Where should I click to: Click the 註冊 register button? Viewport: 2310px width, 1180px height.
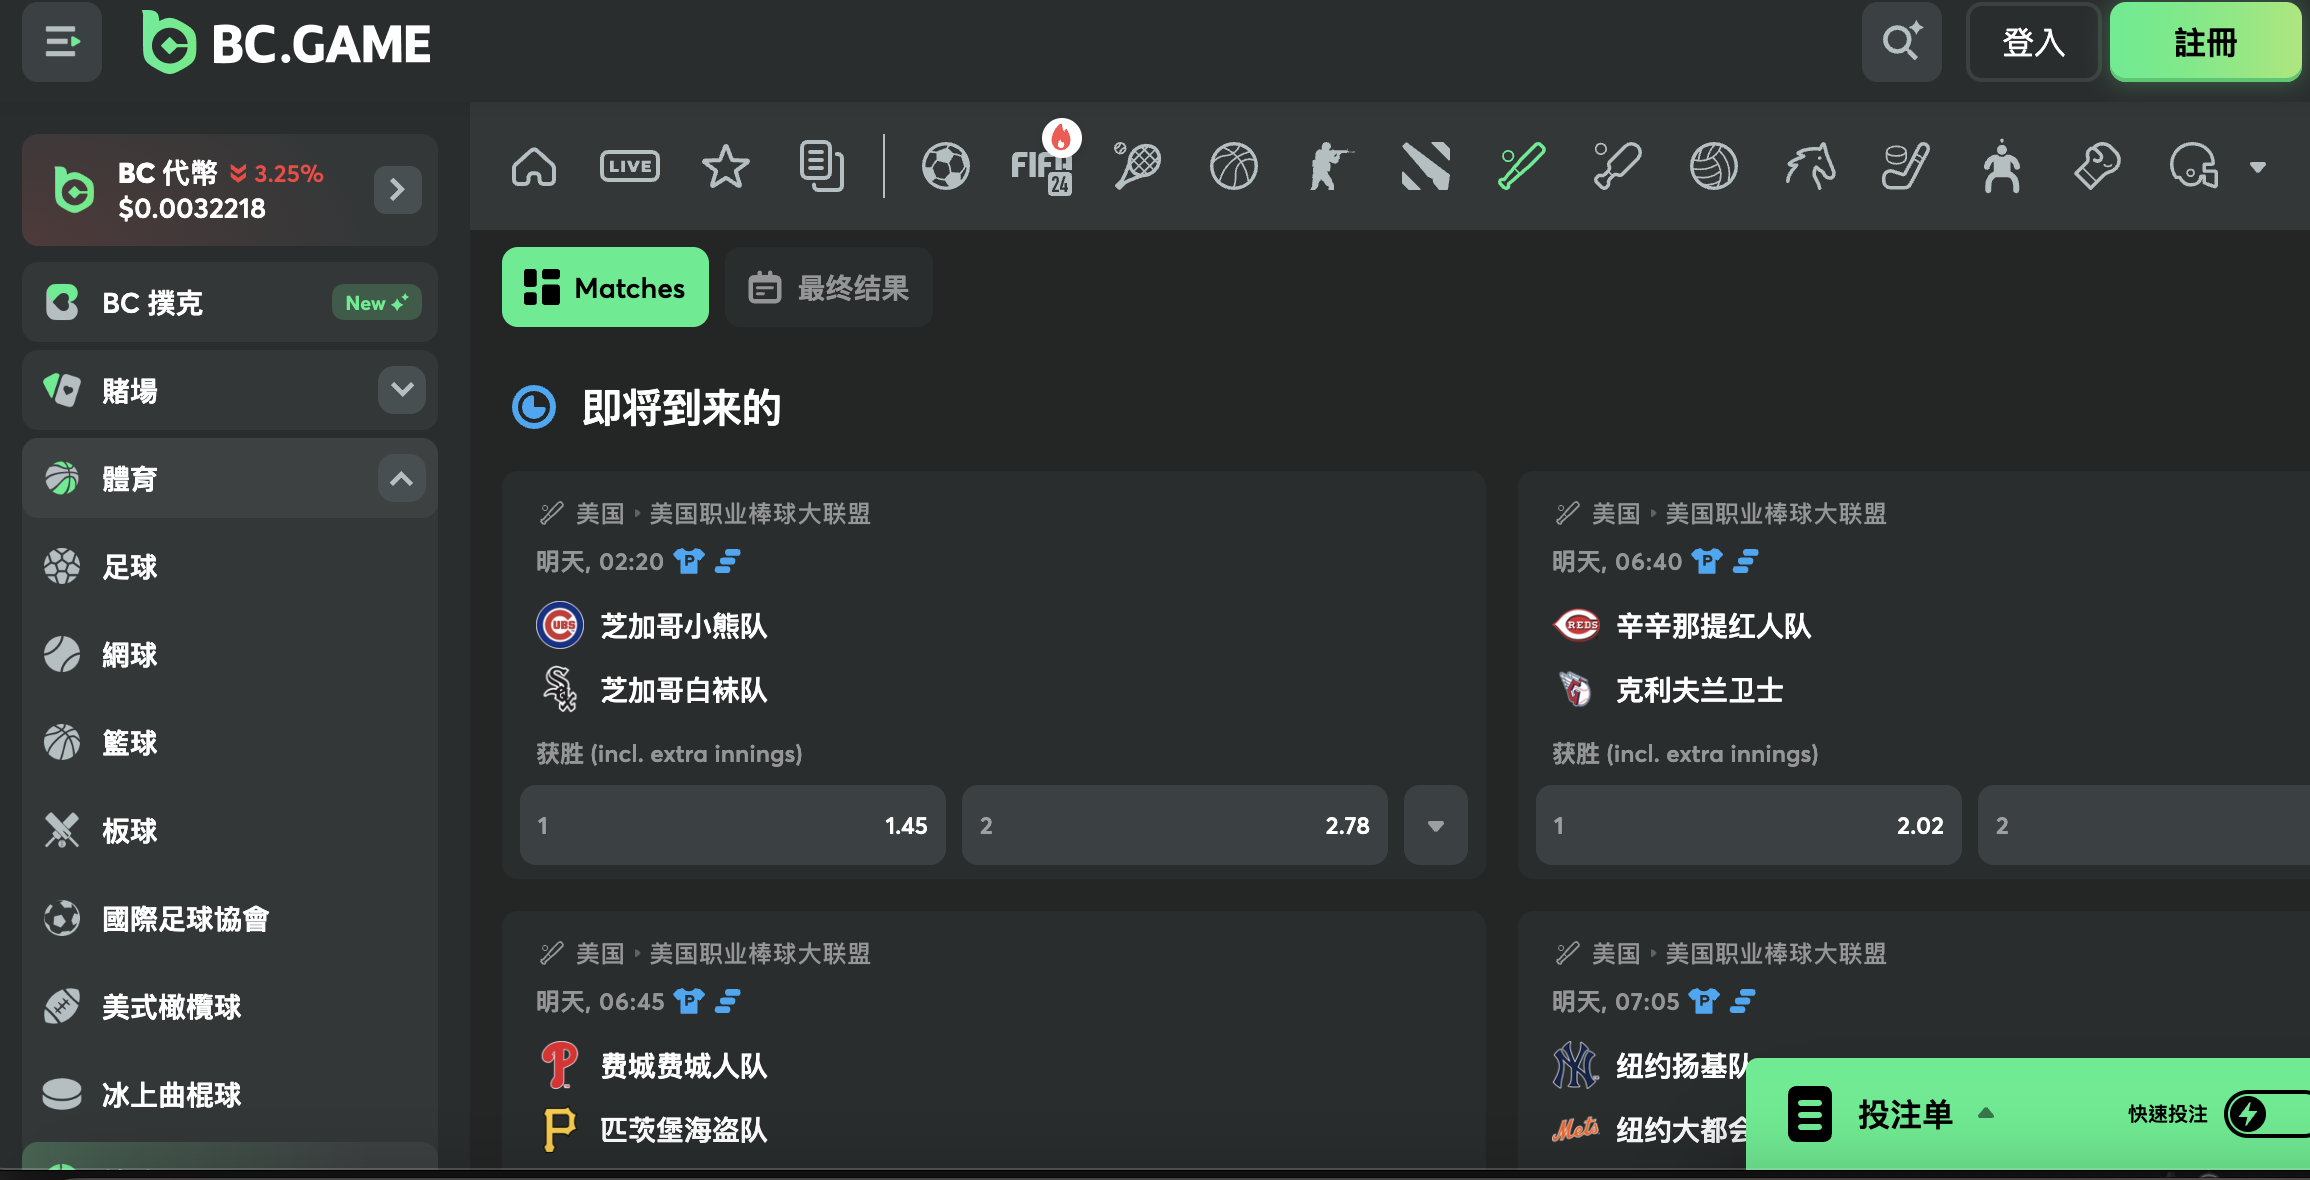tap(2205, 42)
